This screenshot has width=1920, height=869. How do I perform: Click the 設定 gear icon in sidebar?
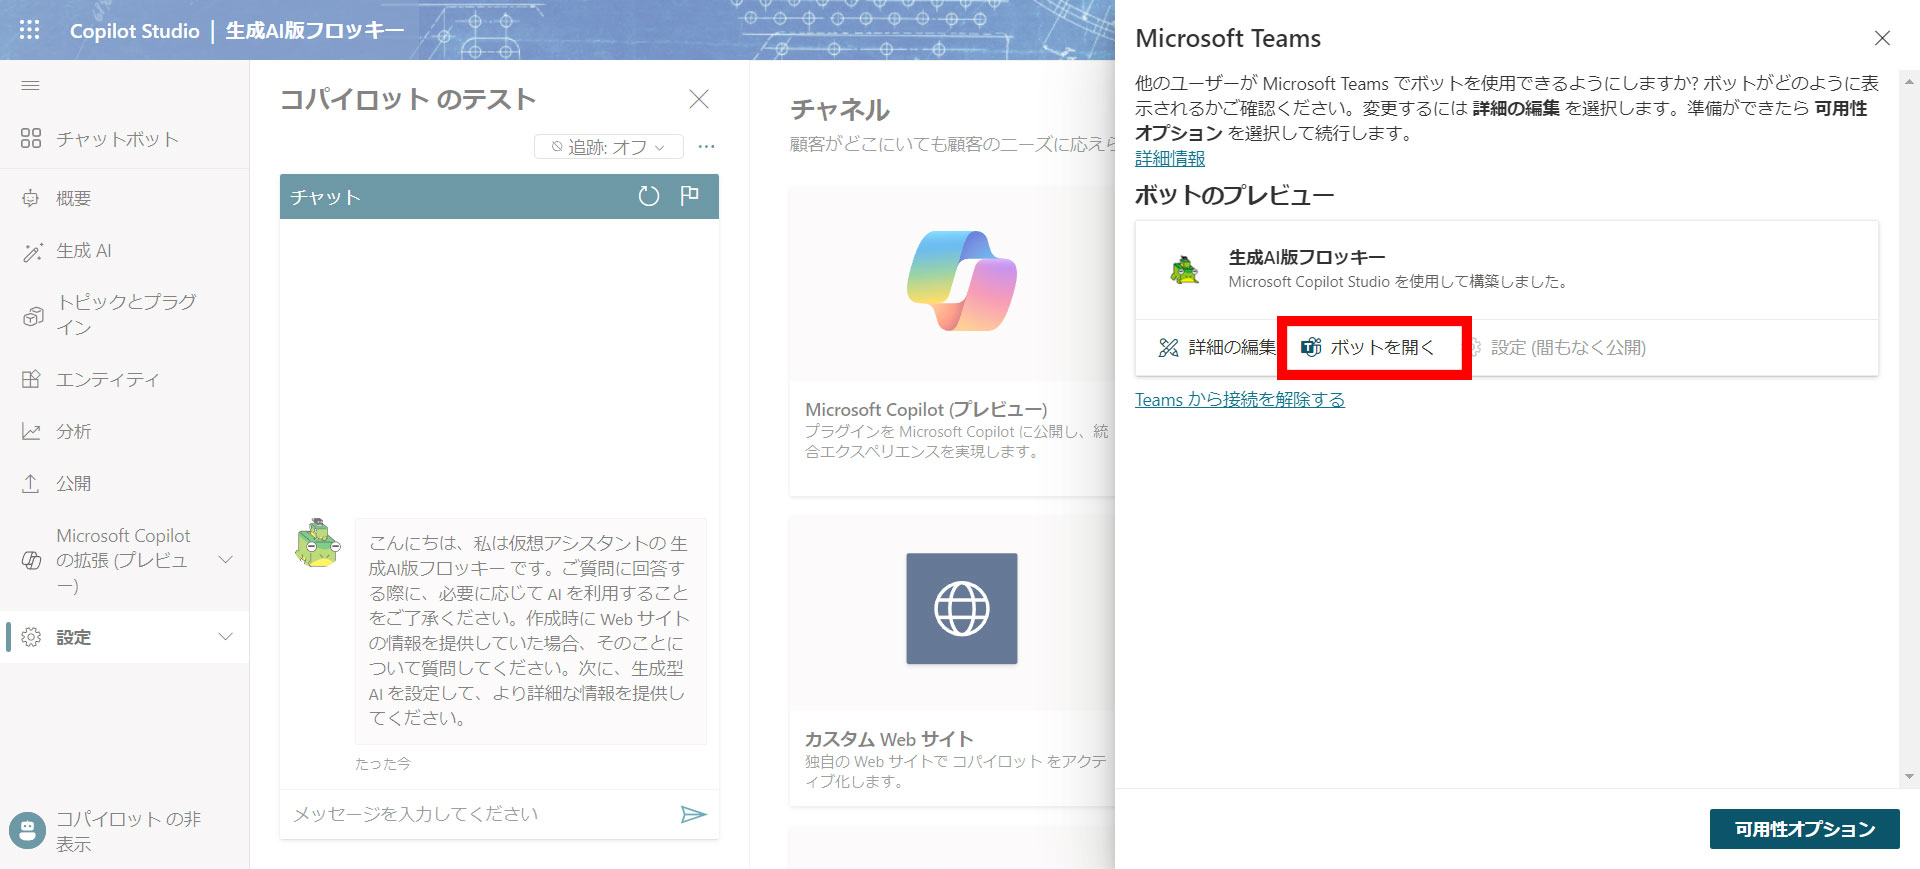[x=31, y=637]
